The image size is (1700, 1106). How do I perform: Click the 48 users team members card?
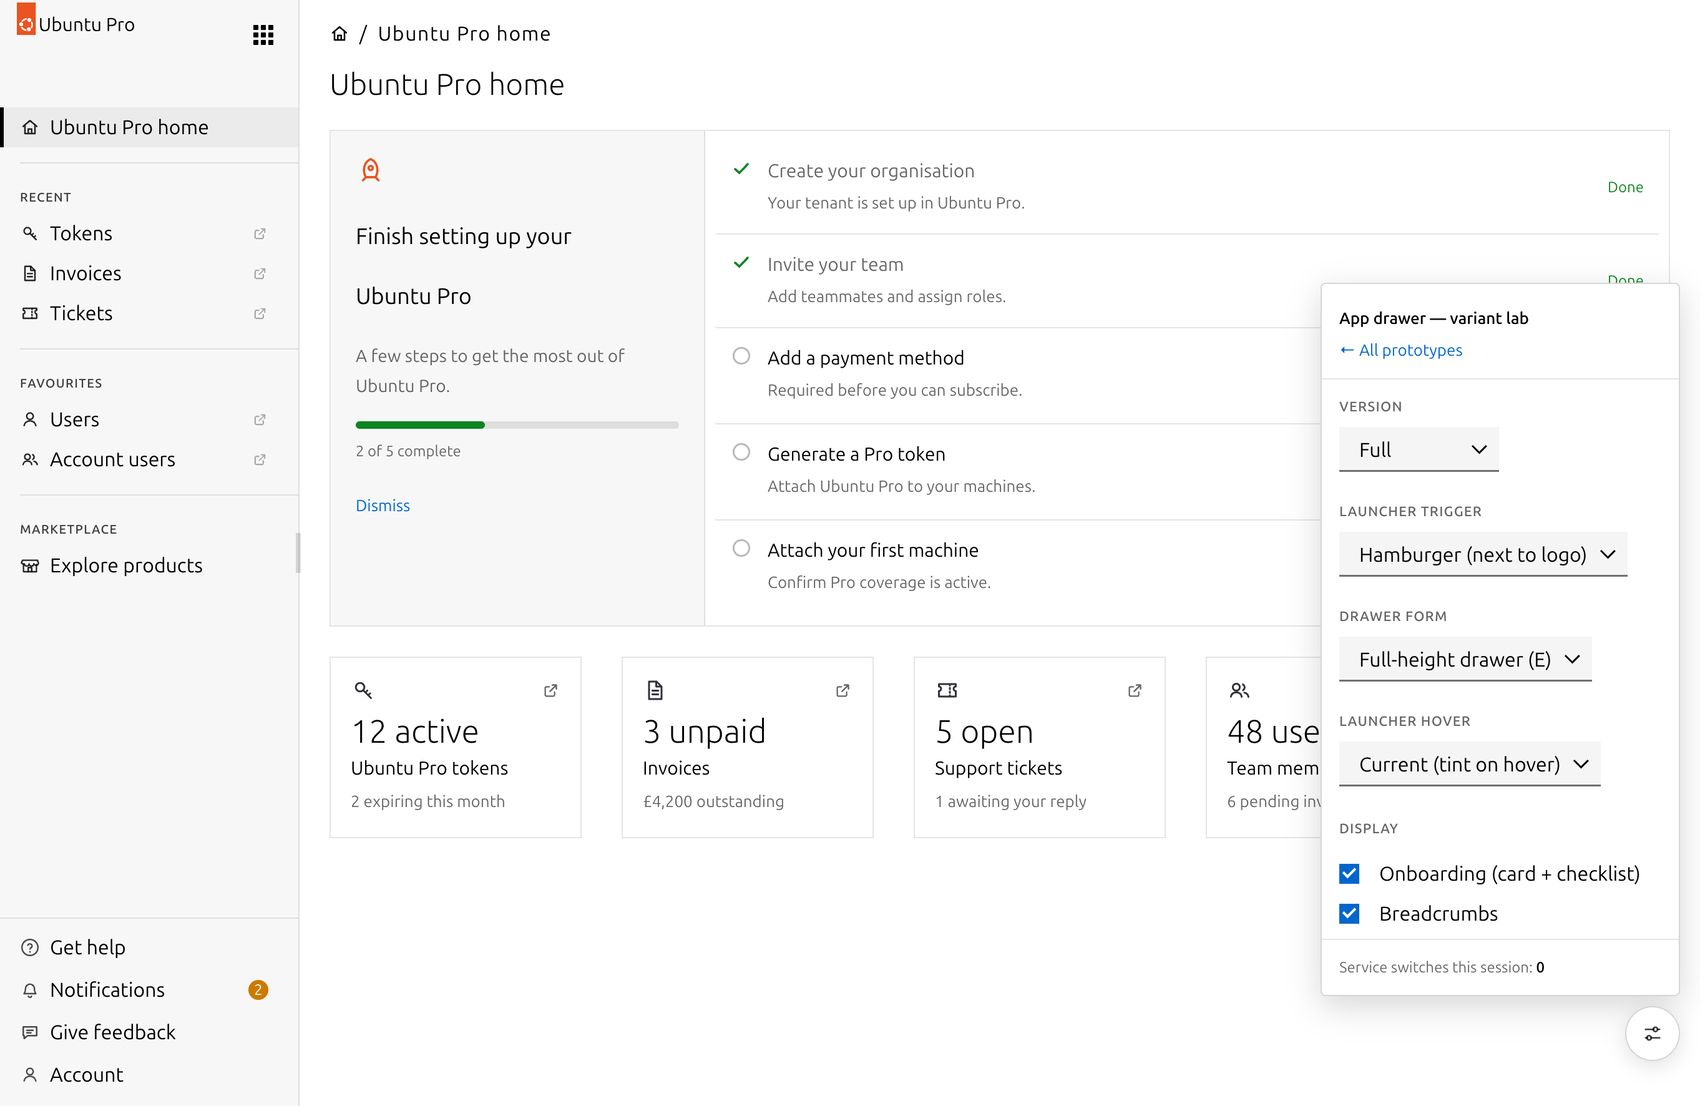(1264, 747)
